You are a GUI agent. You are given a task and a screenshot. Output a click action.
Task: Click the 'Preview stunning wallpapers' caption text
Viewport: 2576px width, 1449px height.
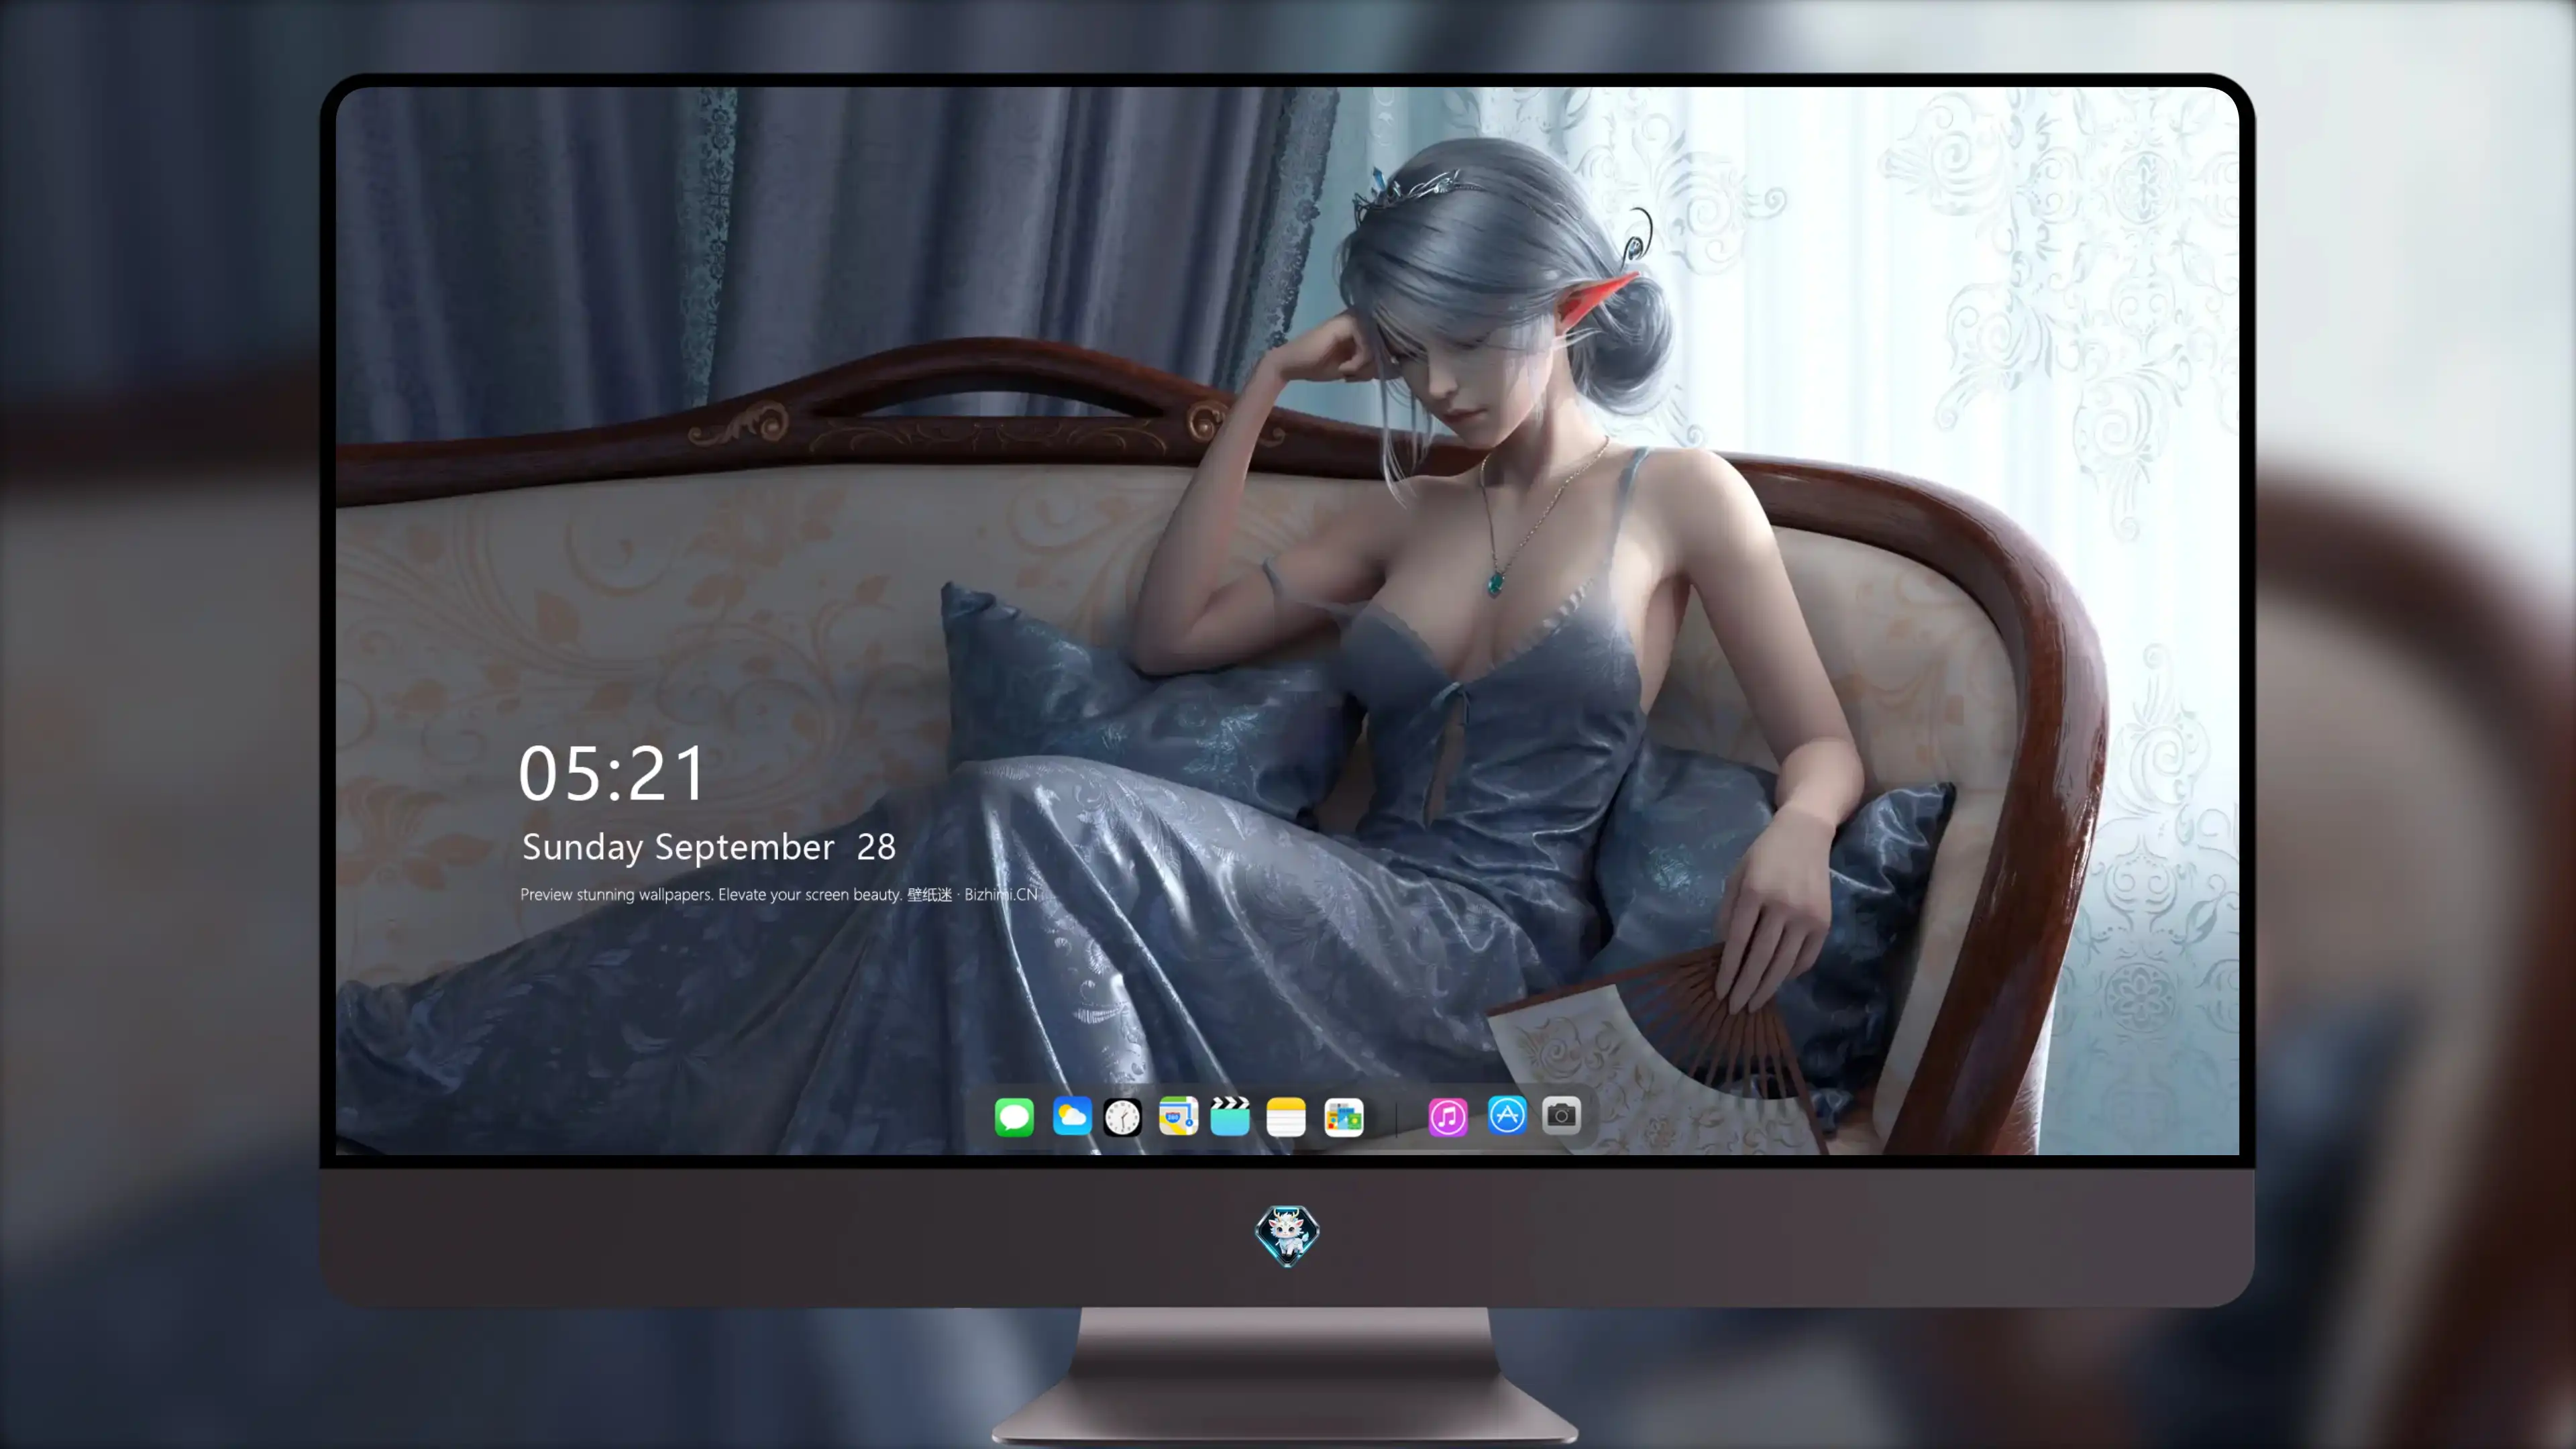(779, 894)
